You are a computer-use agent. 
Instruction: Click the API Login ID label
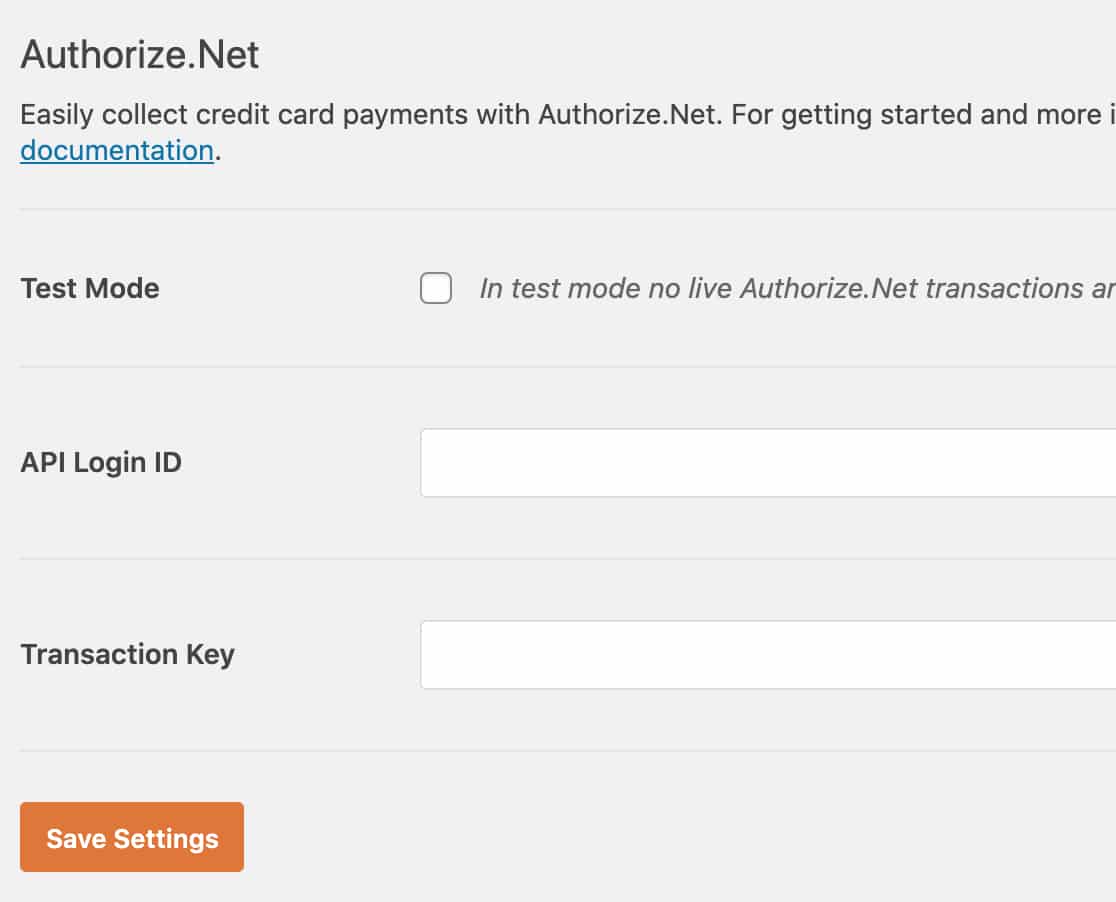pos(100,462)
